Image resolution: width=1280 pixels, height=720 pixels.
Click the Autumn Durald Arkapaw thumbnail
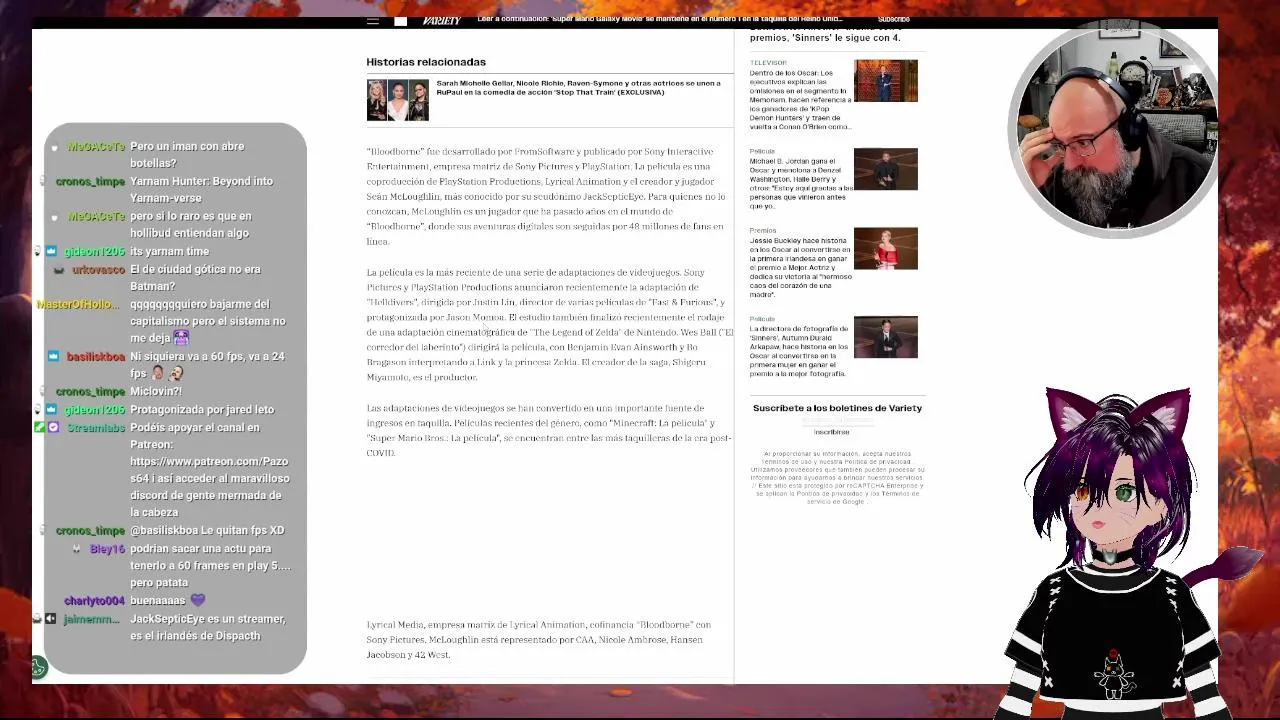(885, 337)
